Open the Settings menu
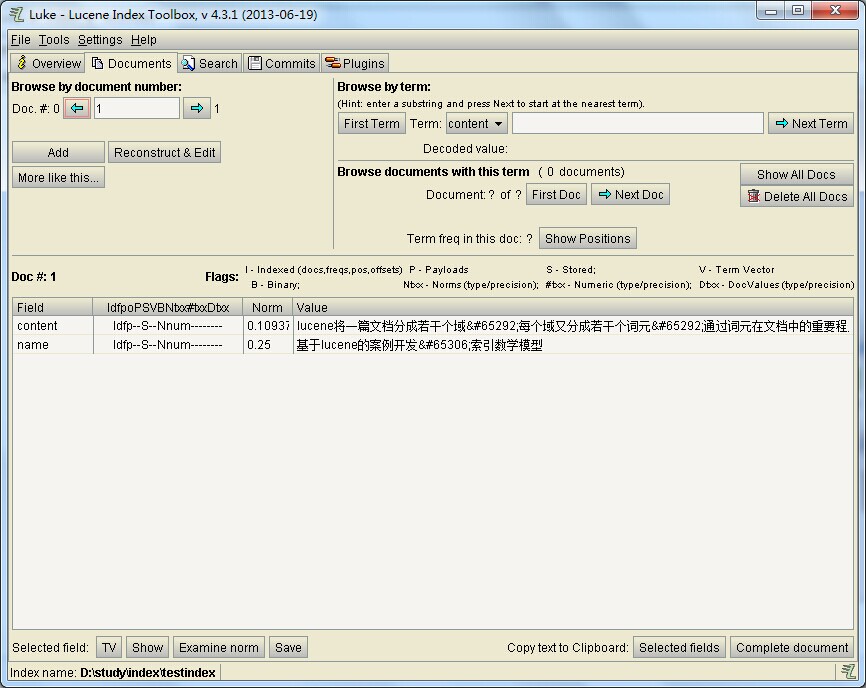The height and width of the screenshot is (688, 866). (100, 40)
